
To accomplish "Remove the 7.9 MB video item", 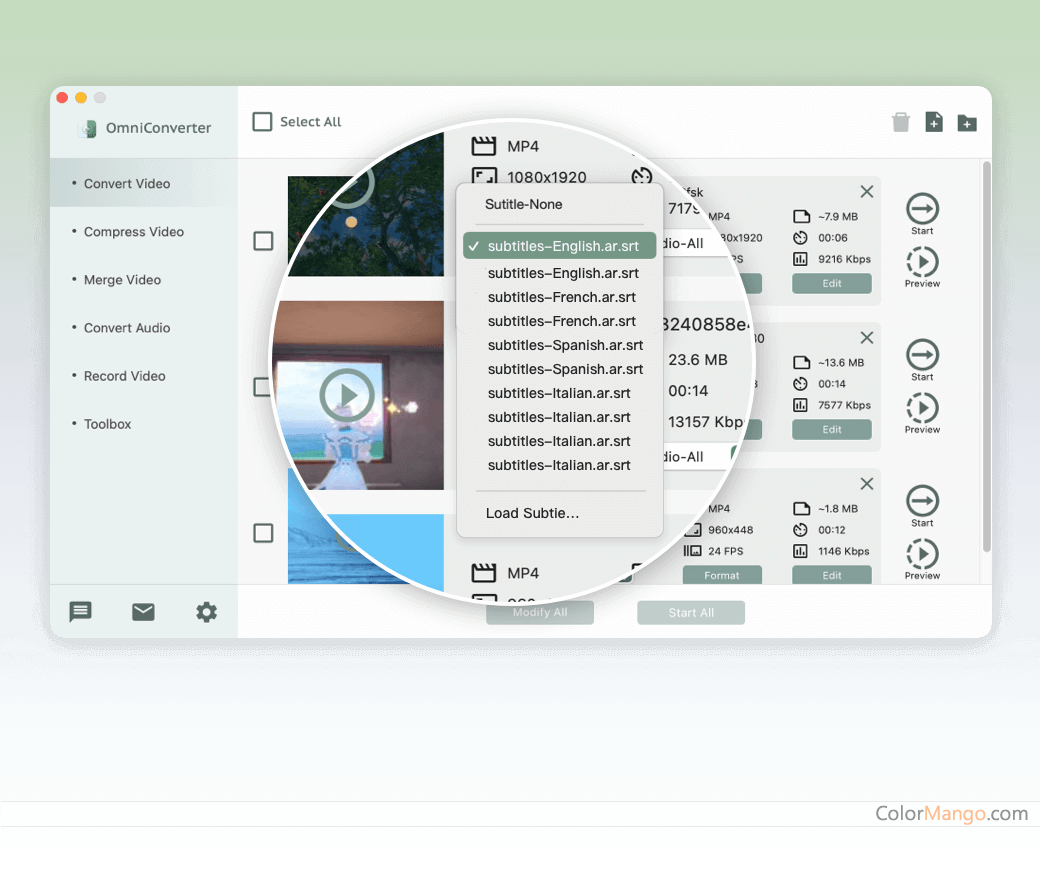I will (x=867, y=192).
